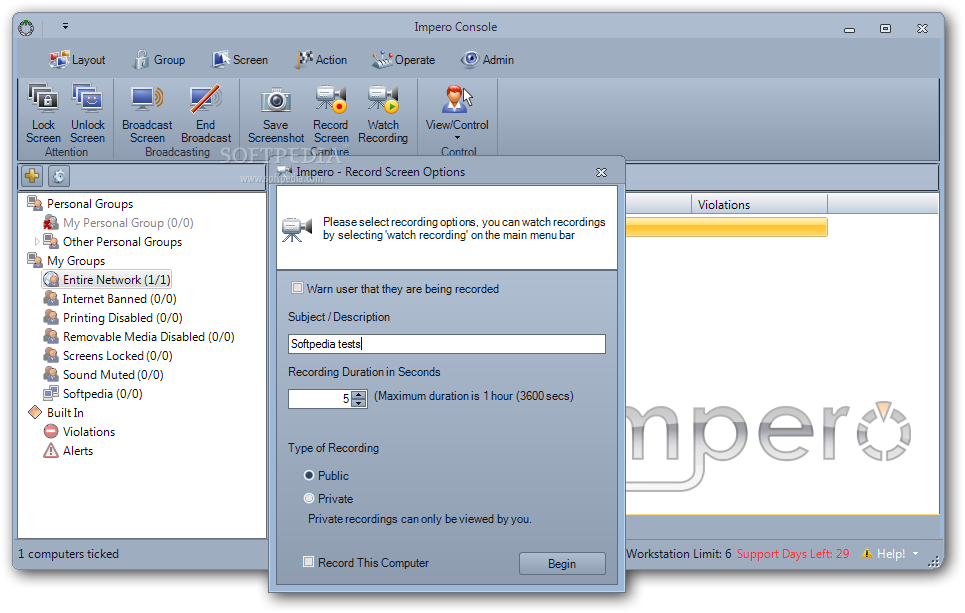Click the Personal Groups folder icon
Screen dimensions: 965x613
click(35, 203)
